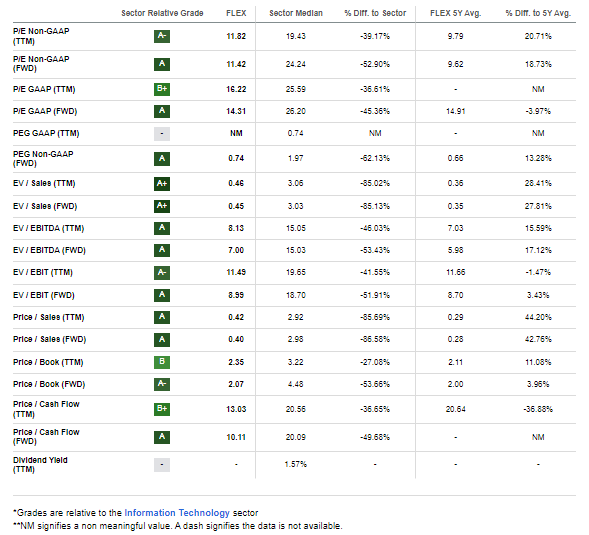The image size is (589, 535).
Task: Click the A grade badge for PEG Non-GAAP (FWD)
Action: 162,159
